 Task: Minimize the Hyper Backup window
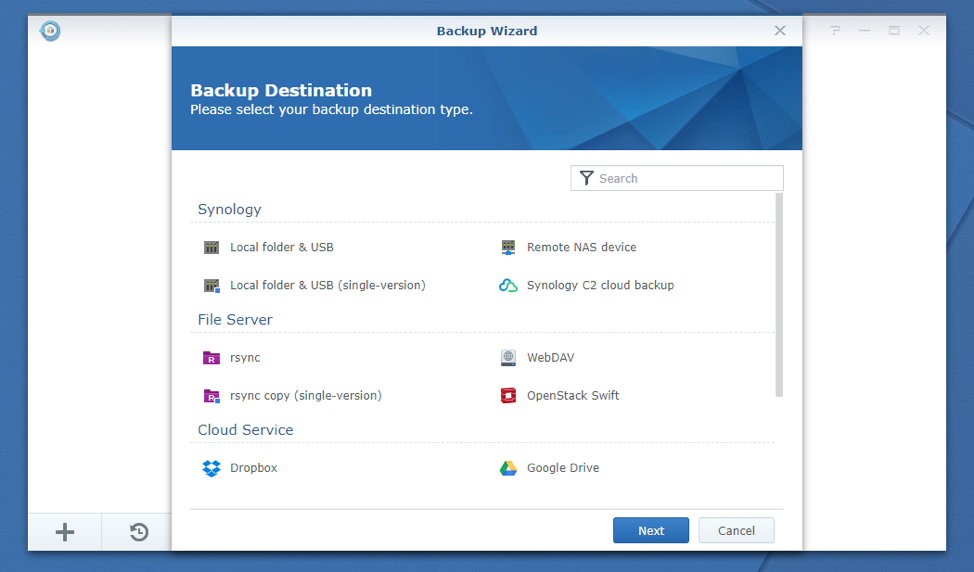pyautogui.click(x=864, y=30)
